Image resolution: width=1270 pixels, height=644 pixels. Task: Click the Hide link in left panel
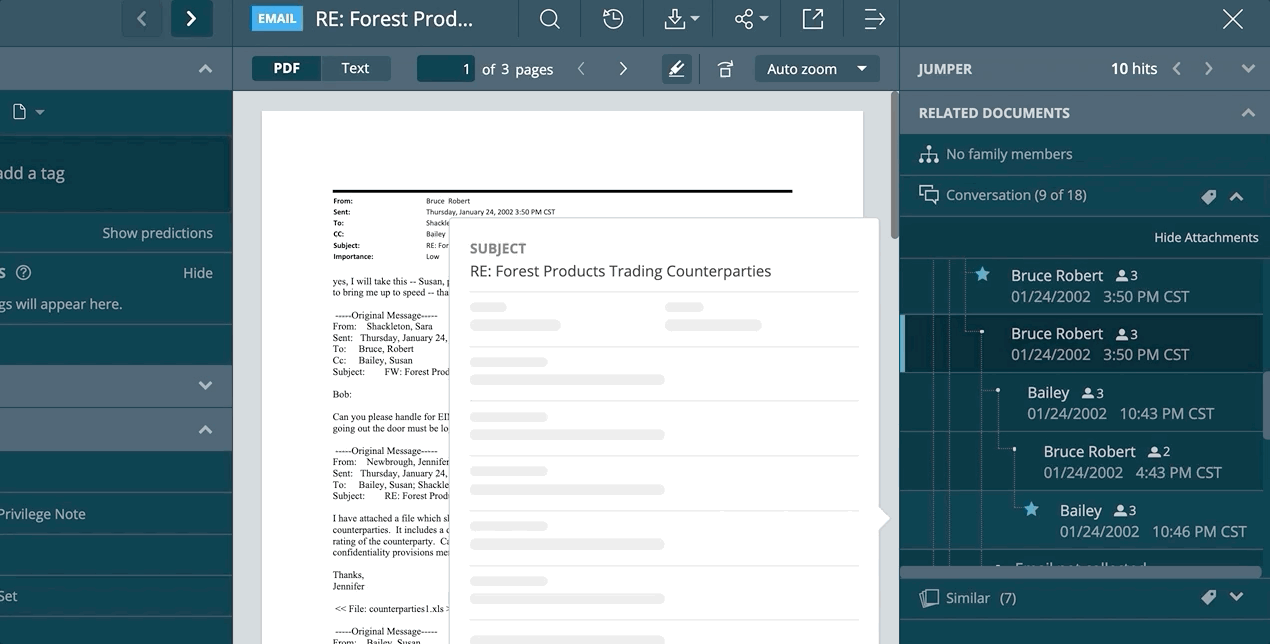(198, 273)
